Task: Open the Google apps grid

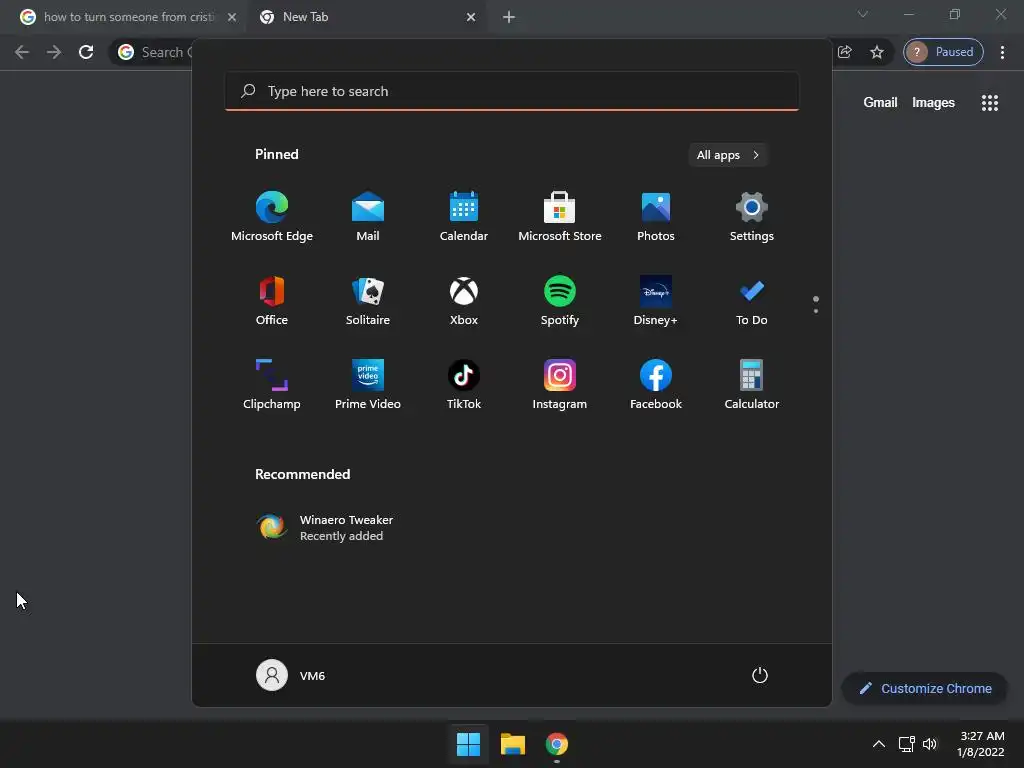Action: click(x=989, y=103)
